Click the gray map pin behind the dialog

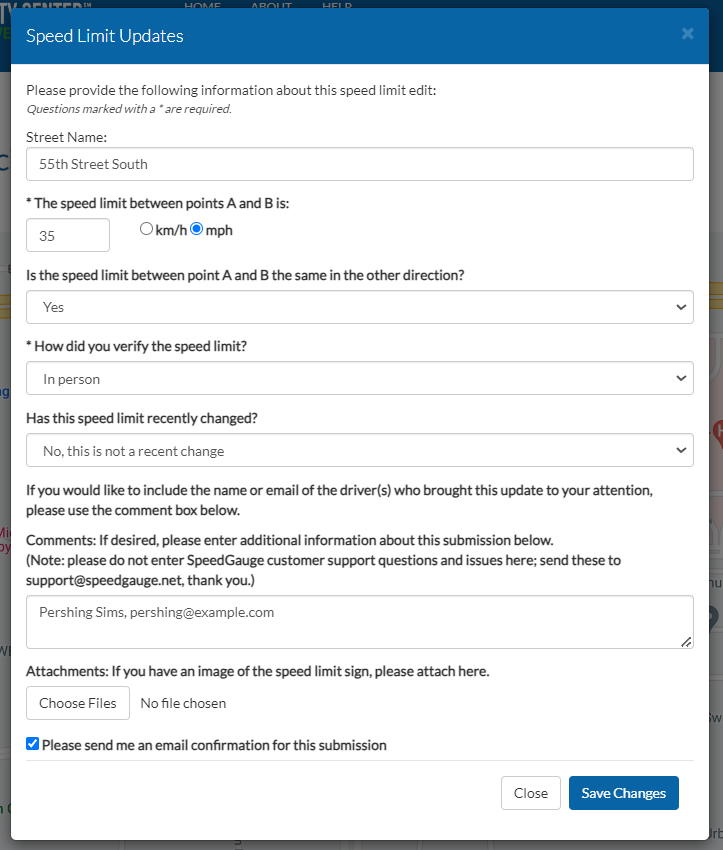pyautogui.click(x=715, y=616)
